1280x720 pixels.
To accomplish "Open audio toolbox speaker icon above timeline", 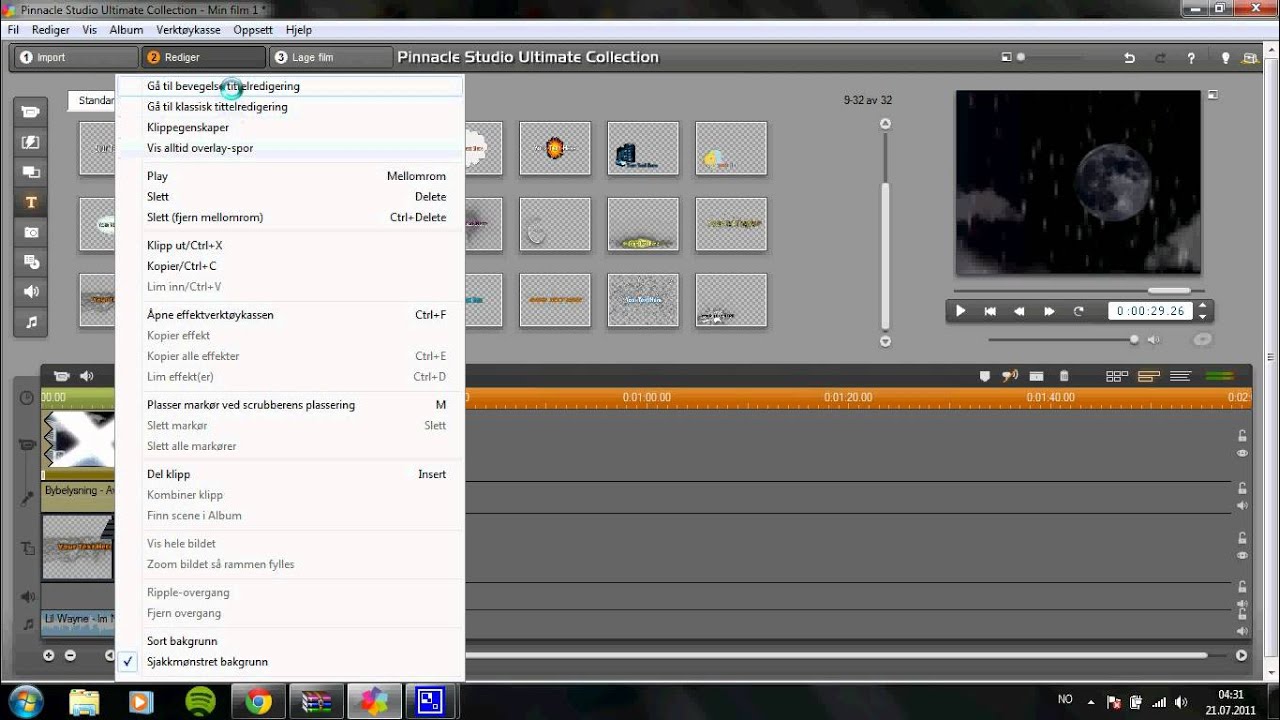I will click(87, 377).
